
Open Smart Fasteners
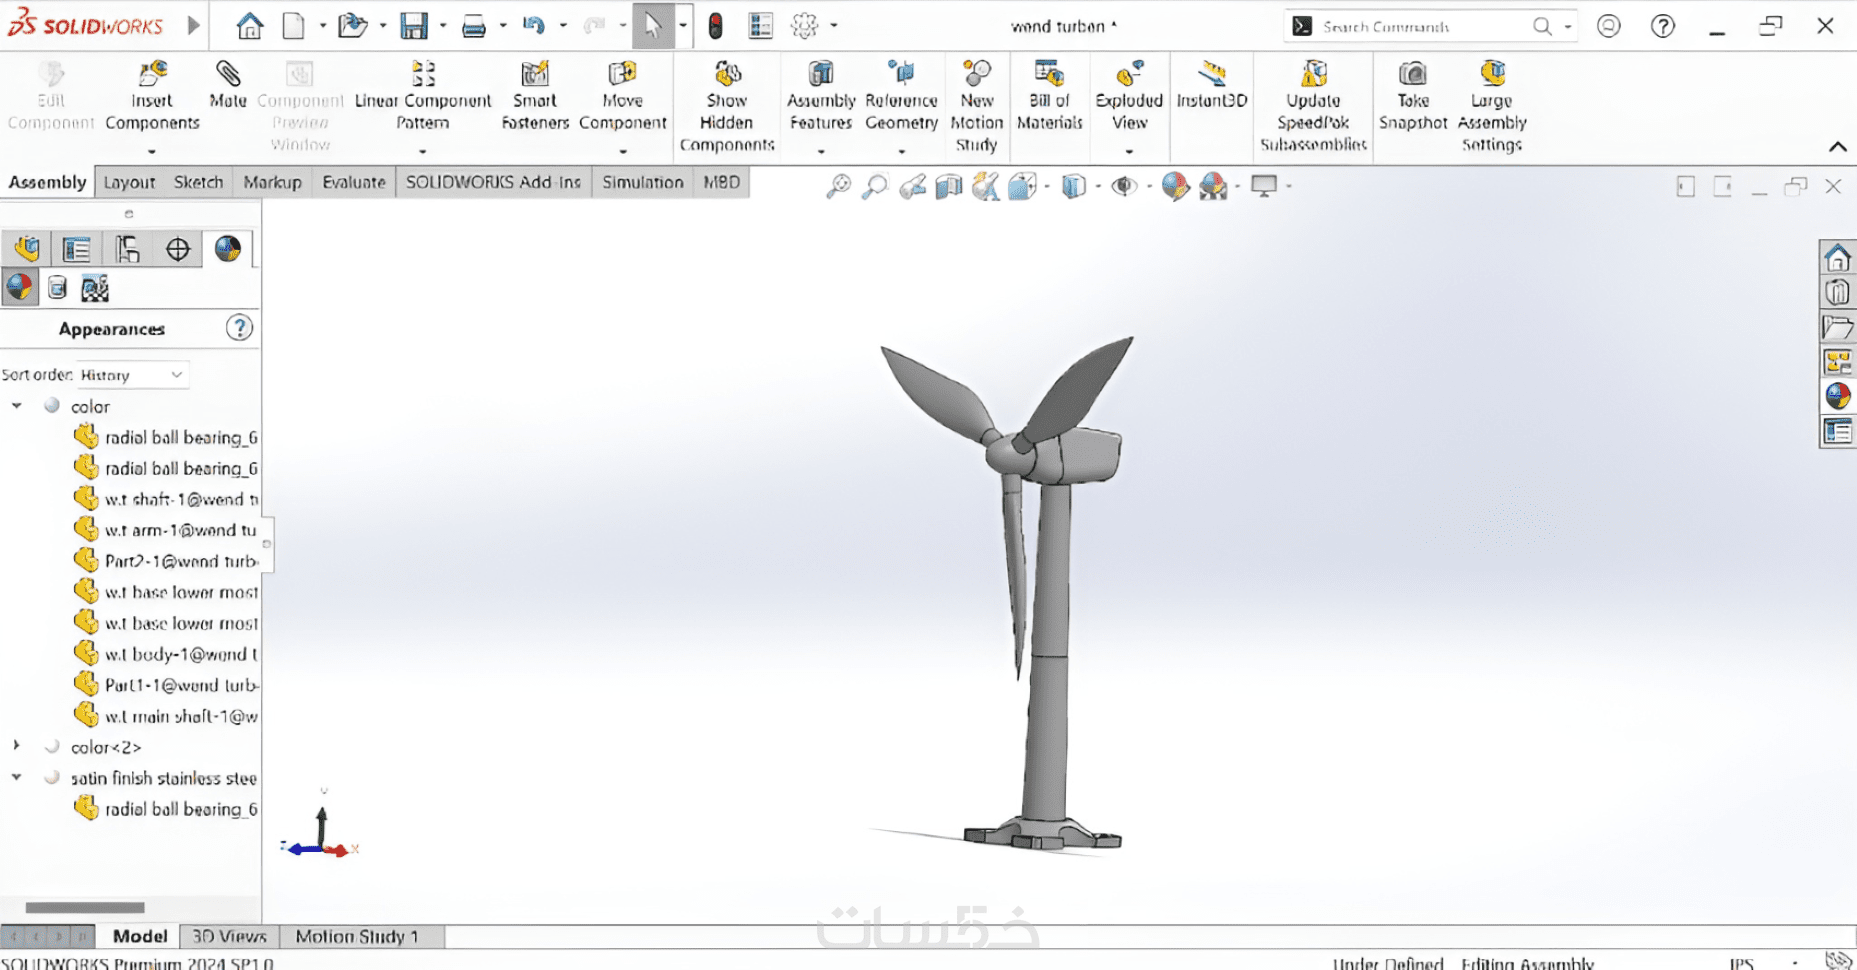pyautogui.click(x=535, y=98)
